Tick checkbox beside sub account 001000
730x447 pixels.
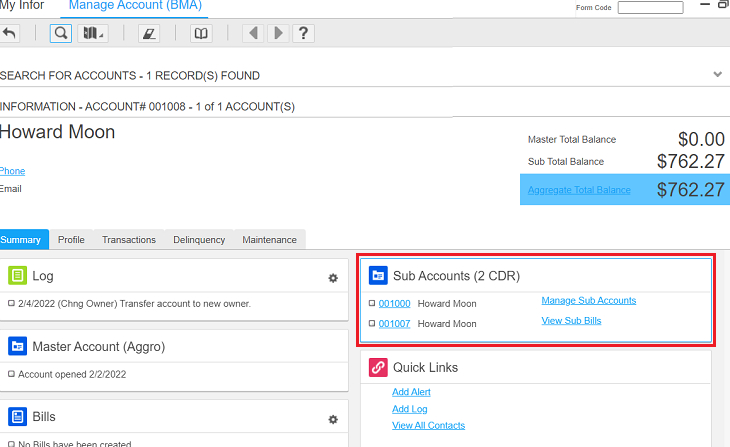pos(372,303)
